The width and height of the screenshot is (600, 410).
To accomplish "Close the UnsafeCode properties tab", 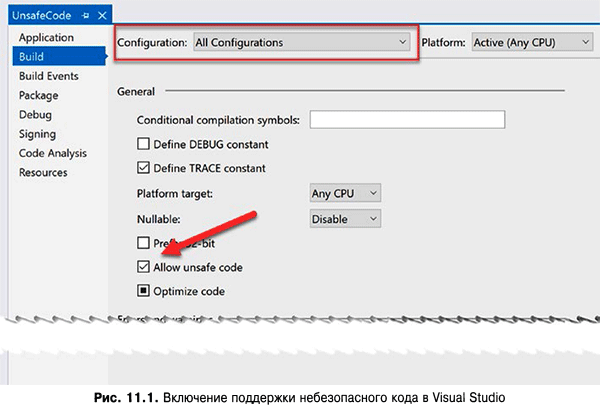I will point(101,17).
